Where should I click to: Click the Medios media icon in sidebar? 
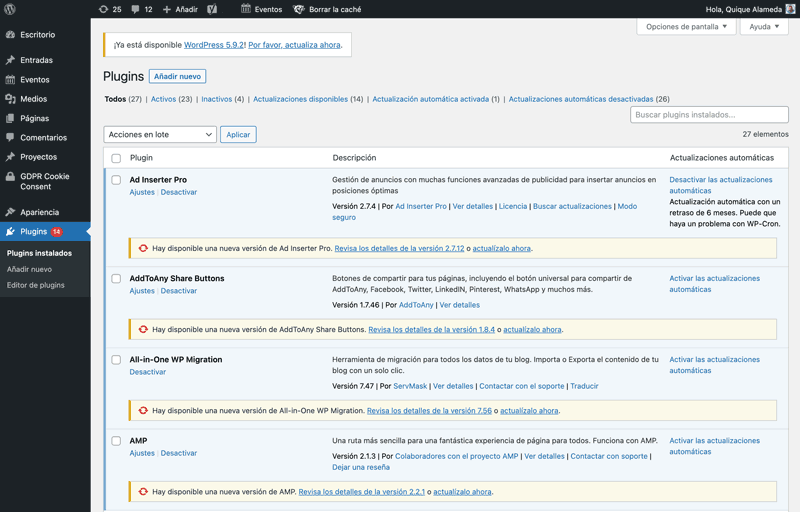tap(10, 99)
